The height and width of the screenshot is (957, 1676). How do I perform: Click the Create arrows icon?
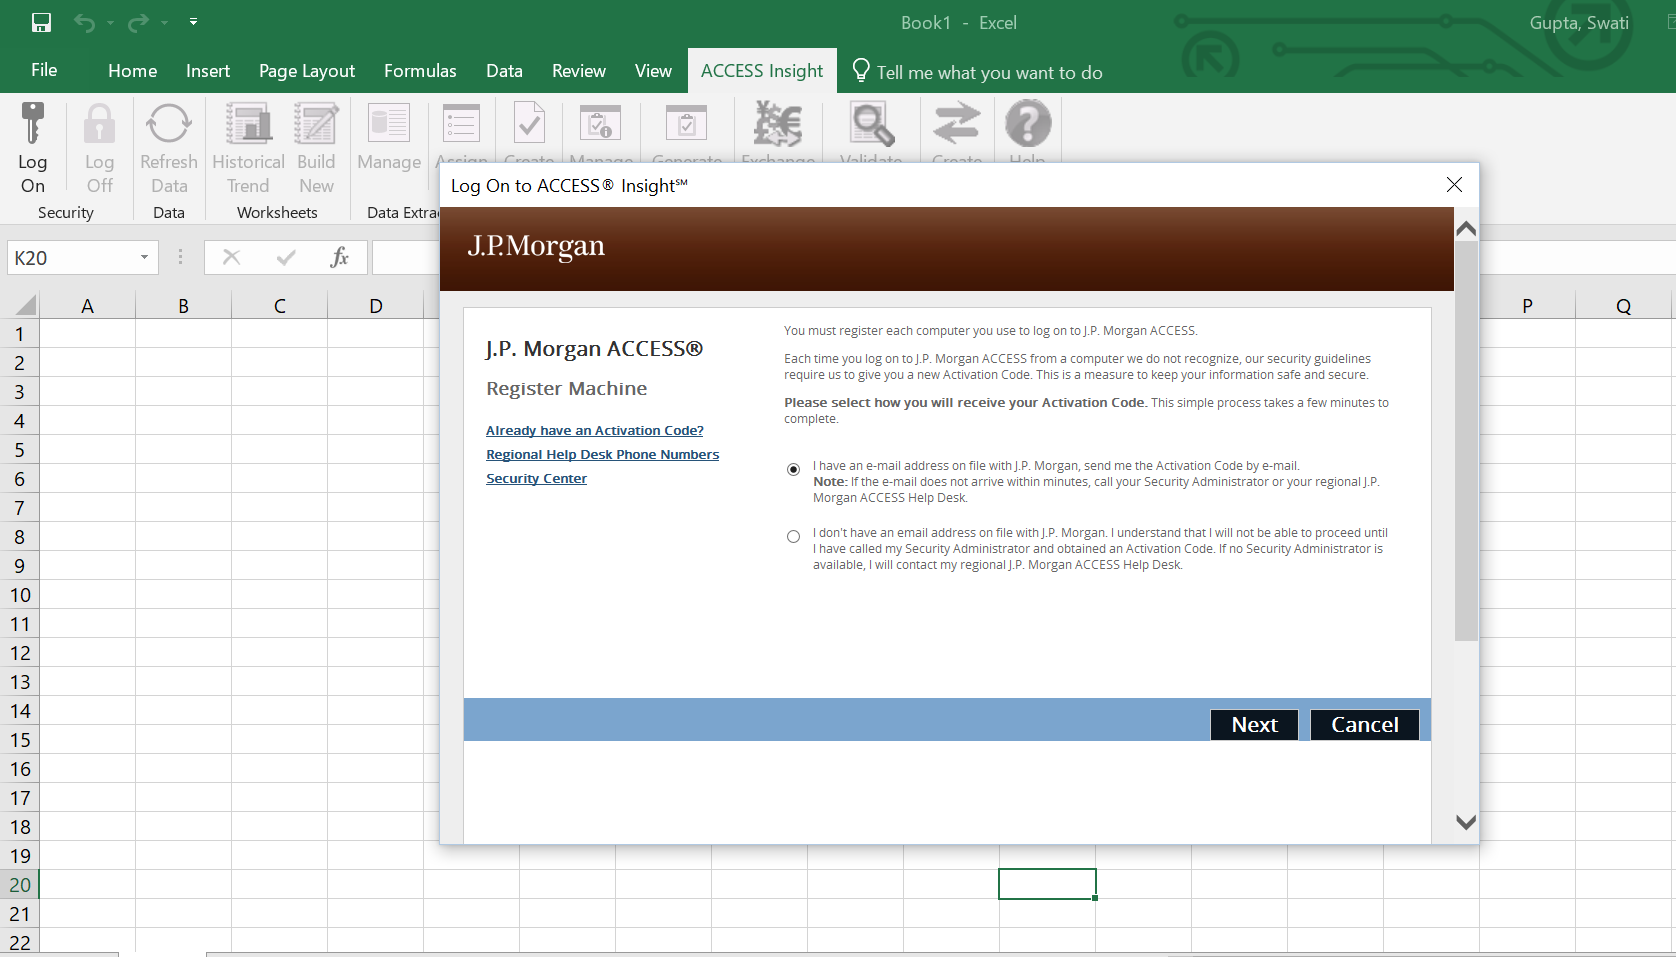(956, 124)
